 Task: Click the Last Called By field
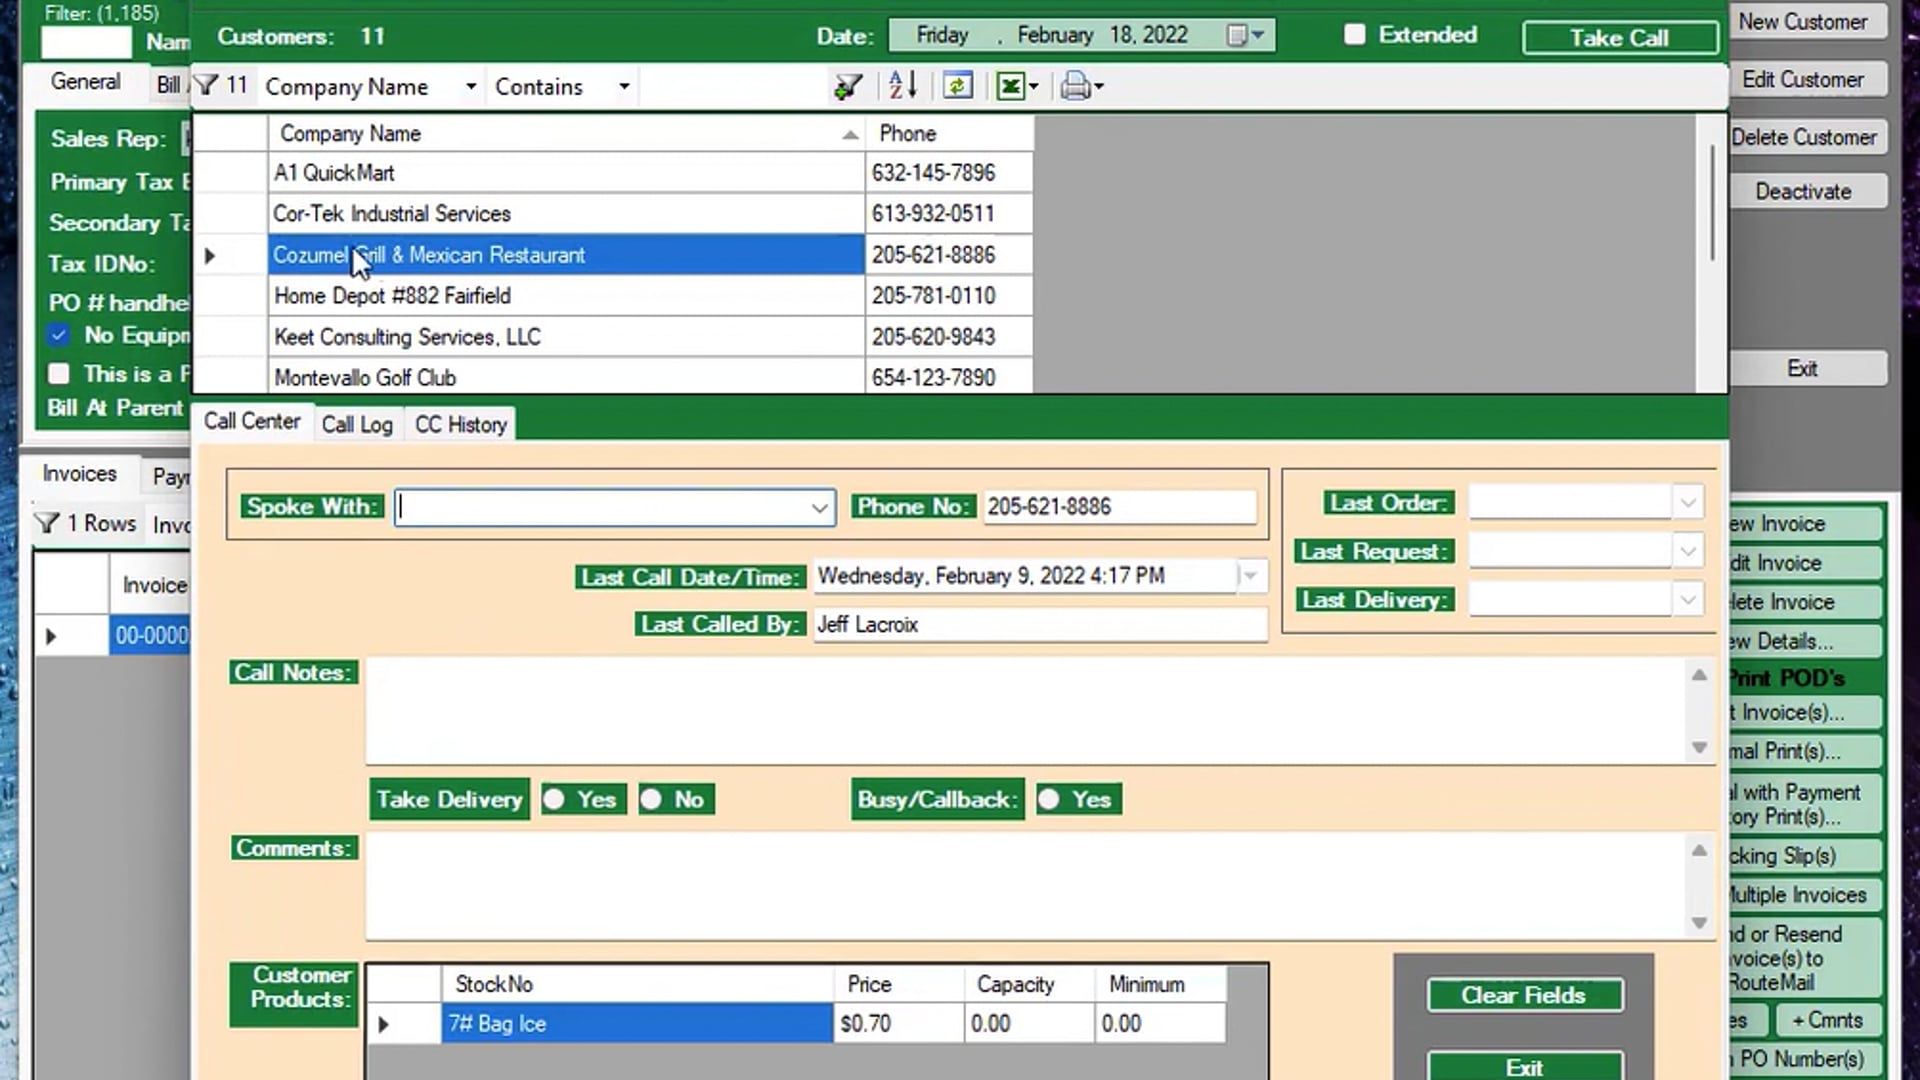point(1040,625)
